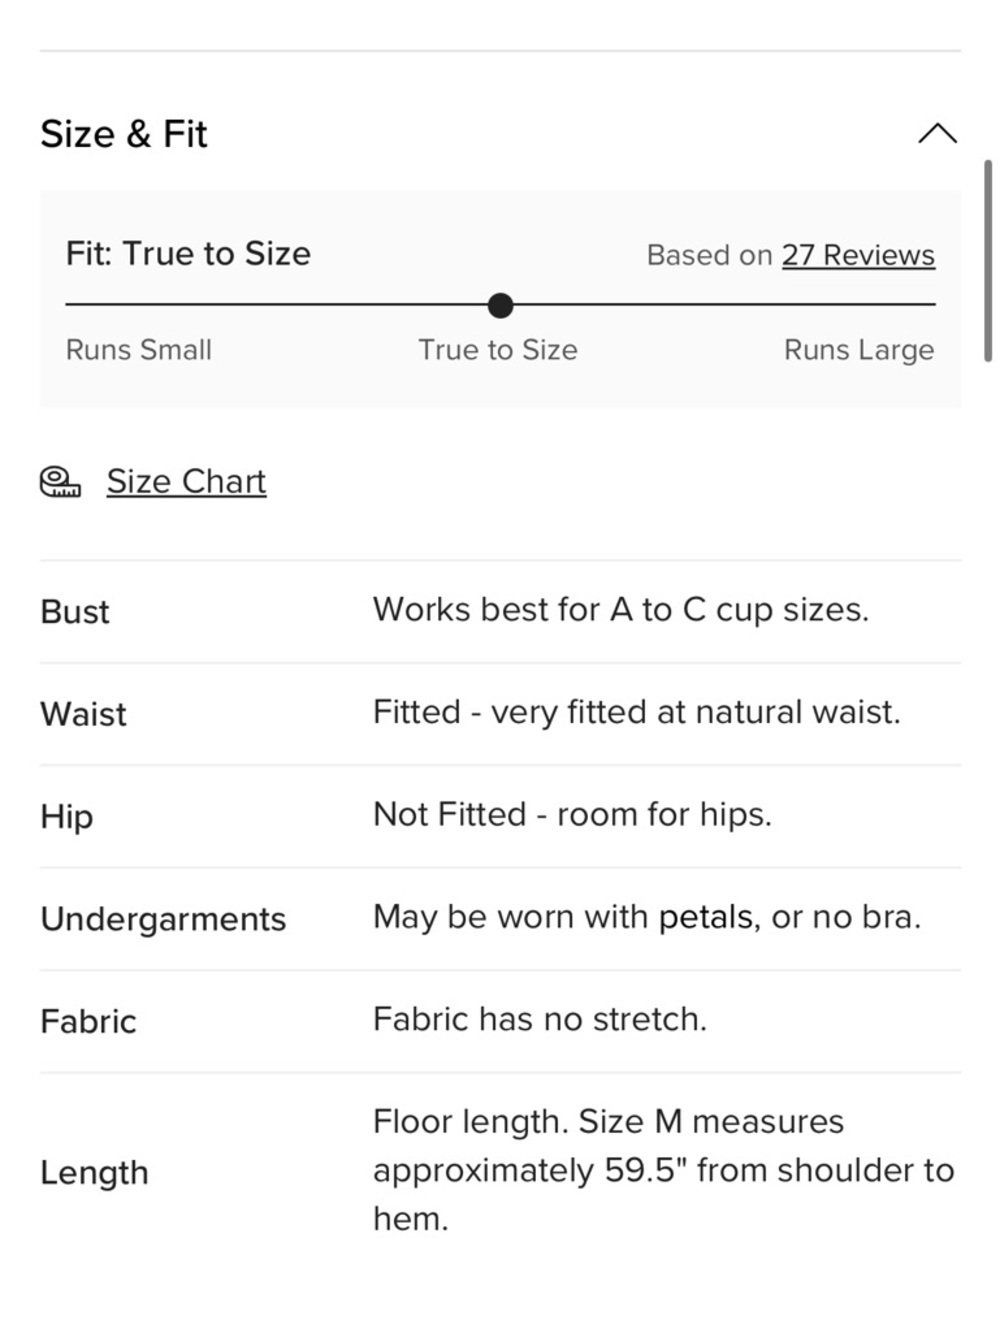Select the Undergarments row label
Image resolution: width=1000 pixels, height=1333 pixels.
pos(163,919)
